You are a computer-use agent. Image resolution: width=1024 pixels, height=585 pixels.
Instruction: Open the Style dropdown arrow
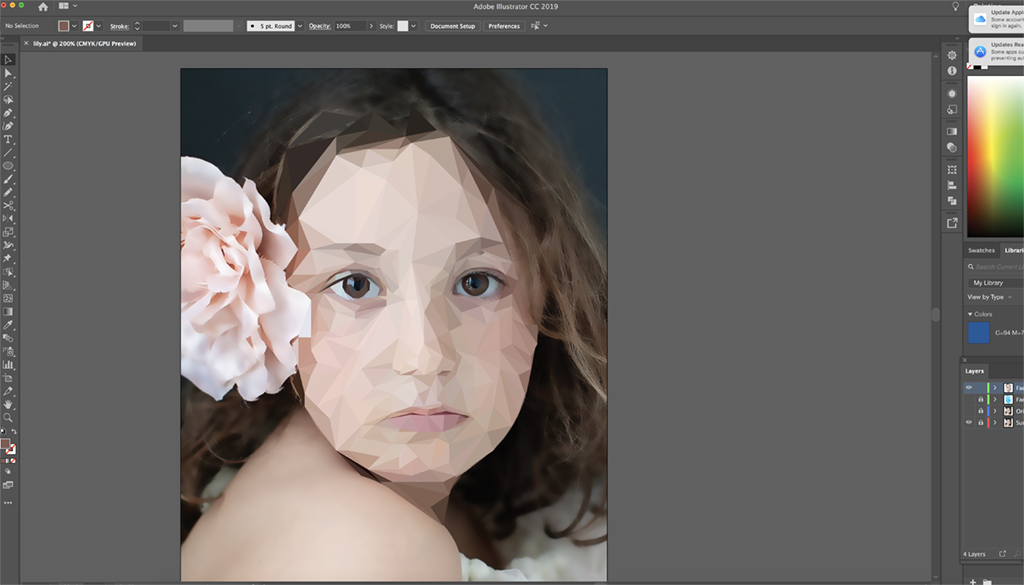point(413,26)
